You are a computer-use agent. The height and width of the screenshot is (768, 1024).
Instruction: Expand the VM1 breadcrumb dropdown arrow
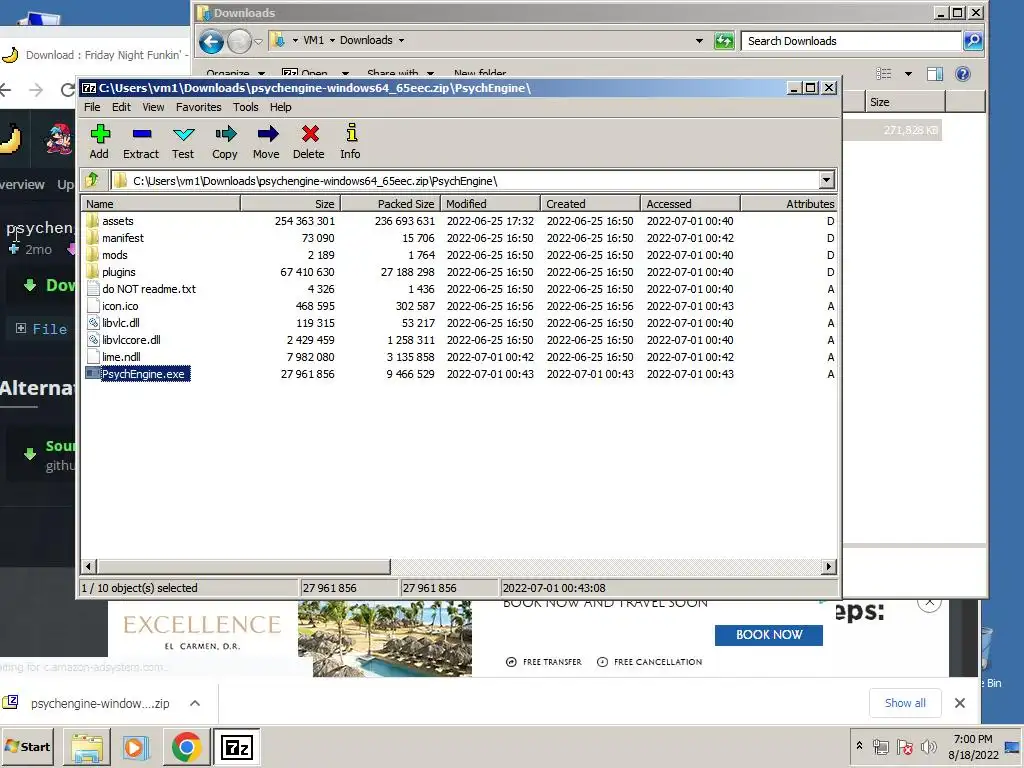pyautogui.click(x=332, y=40)
